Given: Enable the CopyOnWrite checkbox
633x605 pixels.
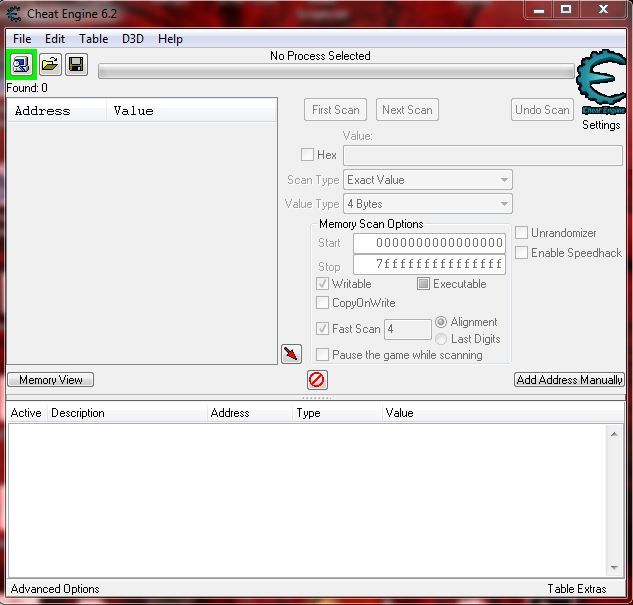Looking at the screenshot, I should [x=322, y=303].
